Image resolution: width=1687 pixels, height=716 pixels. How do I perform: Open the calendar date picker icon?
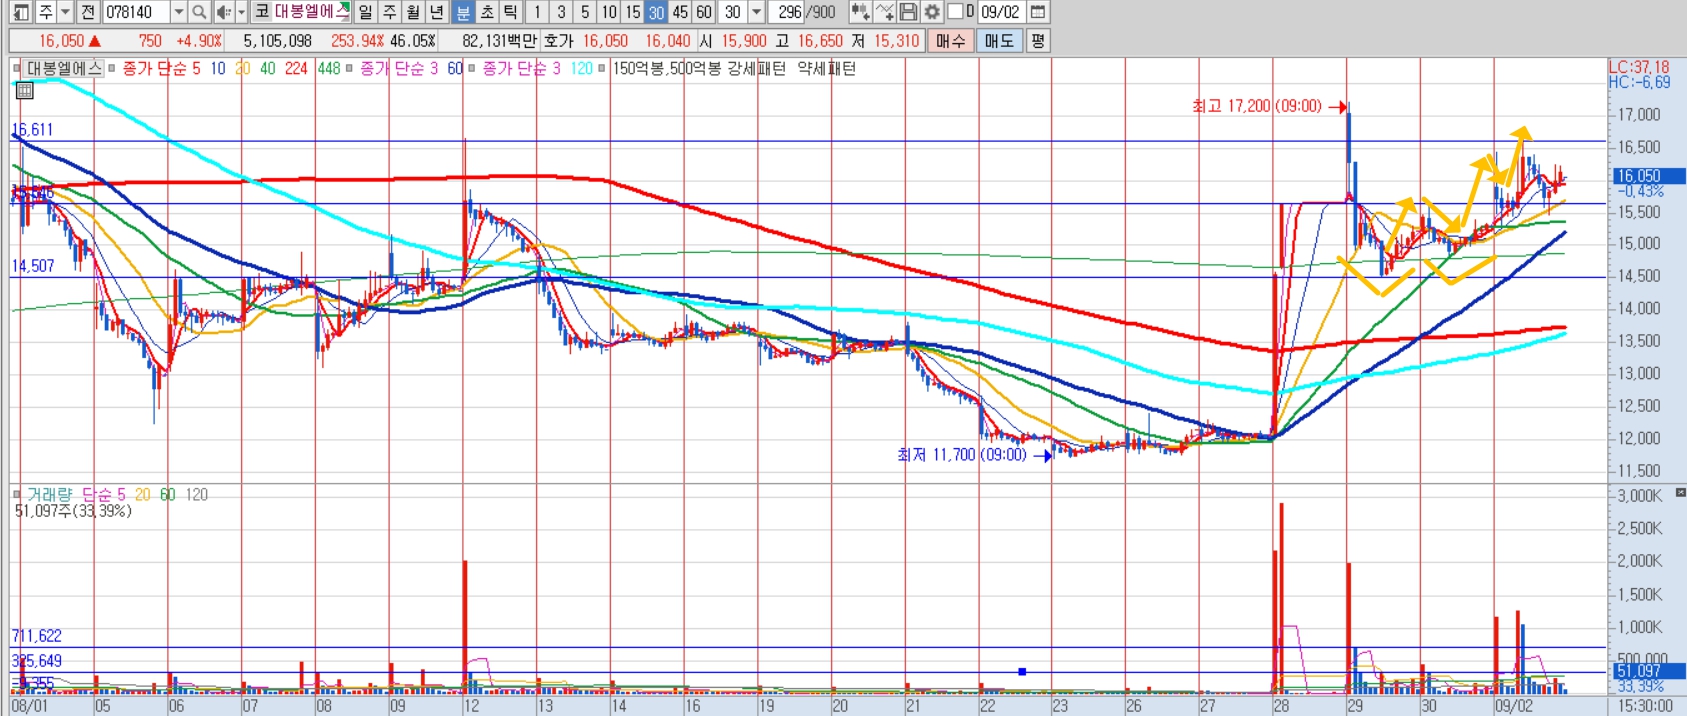pos(1038,12)
